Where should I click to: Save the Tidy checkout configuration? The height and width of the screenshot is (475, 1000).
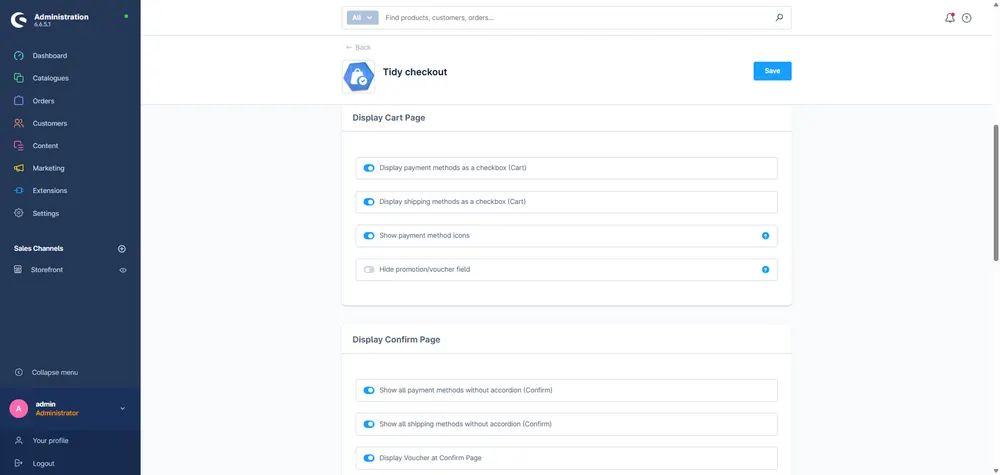pos(772,71)
